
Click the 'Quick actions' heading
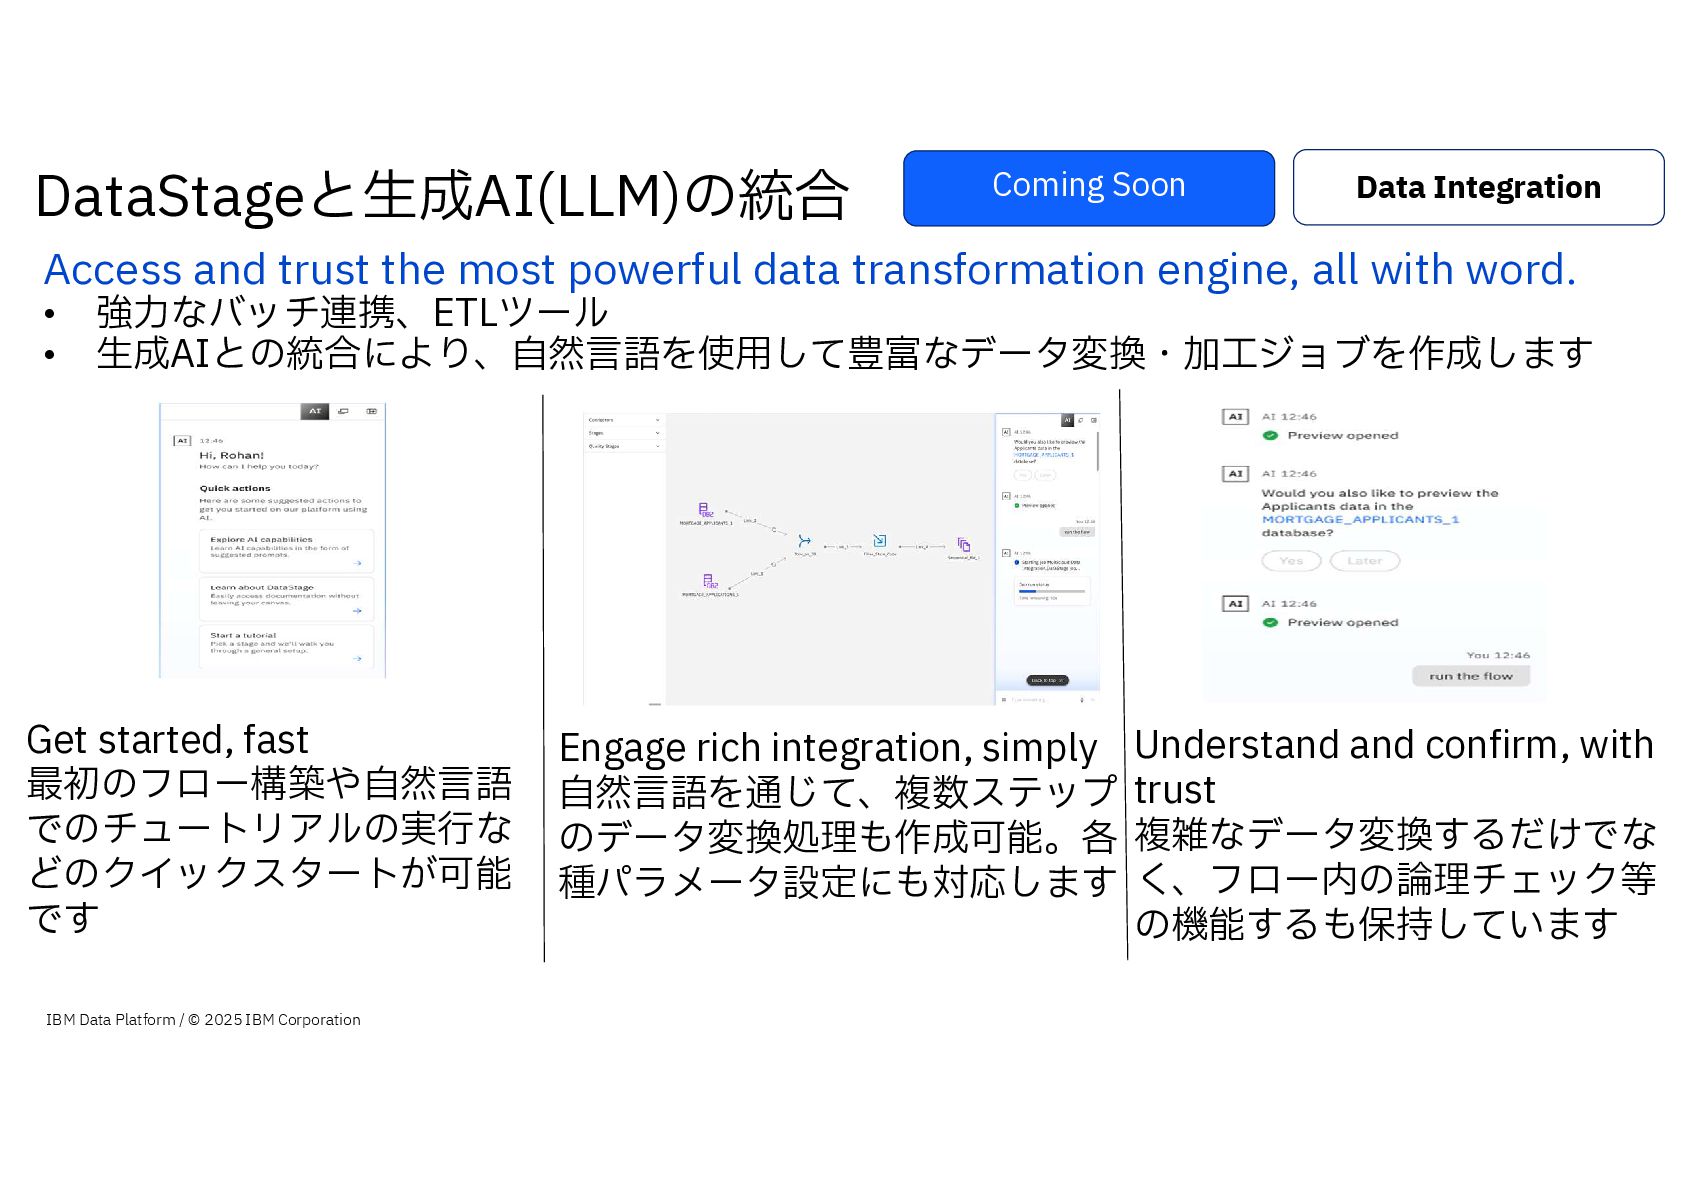pyautogui.click(x=235, y=488)
